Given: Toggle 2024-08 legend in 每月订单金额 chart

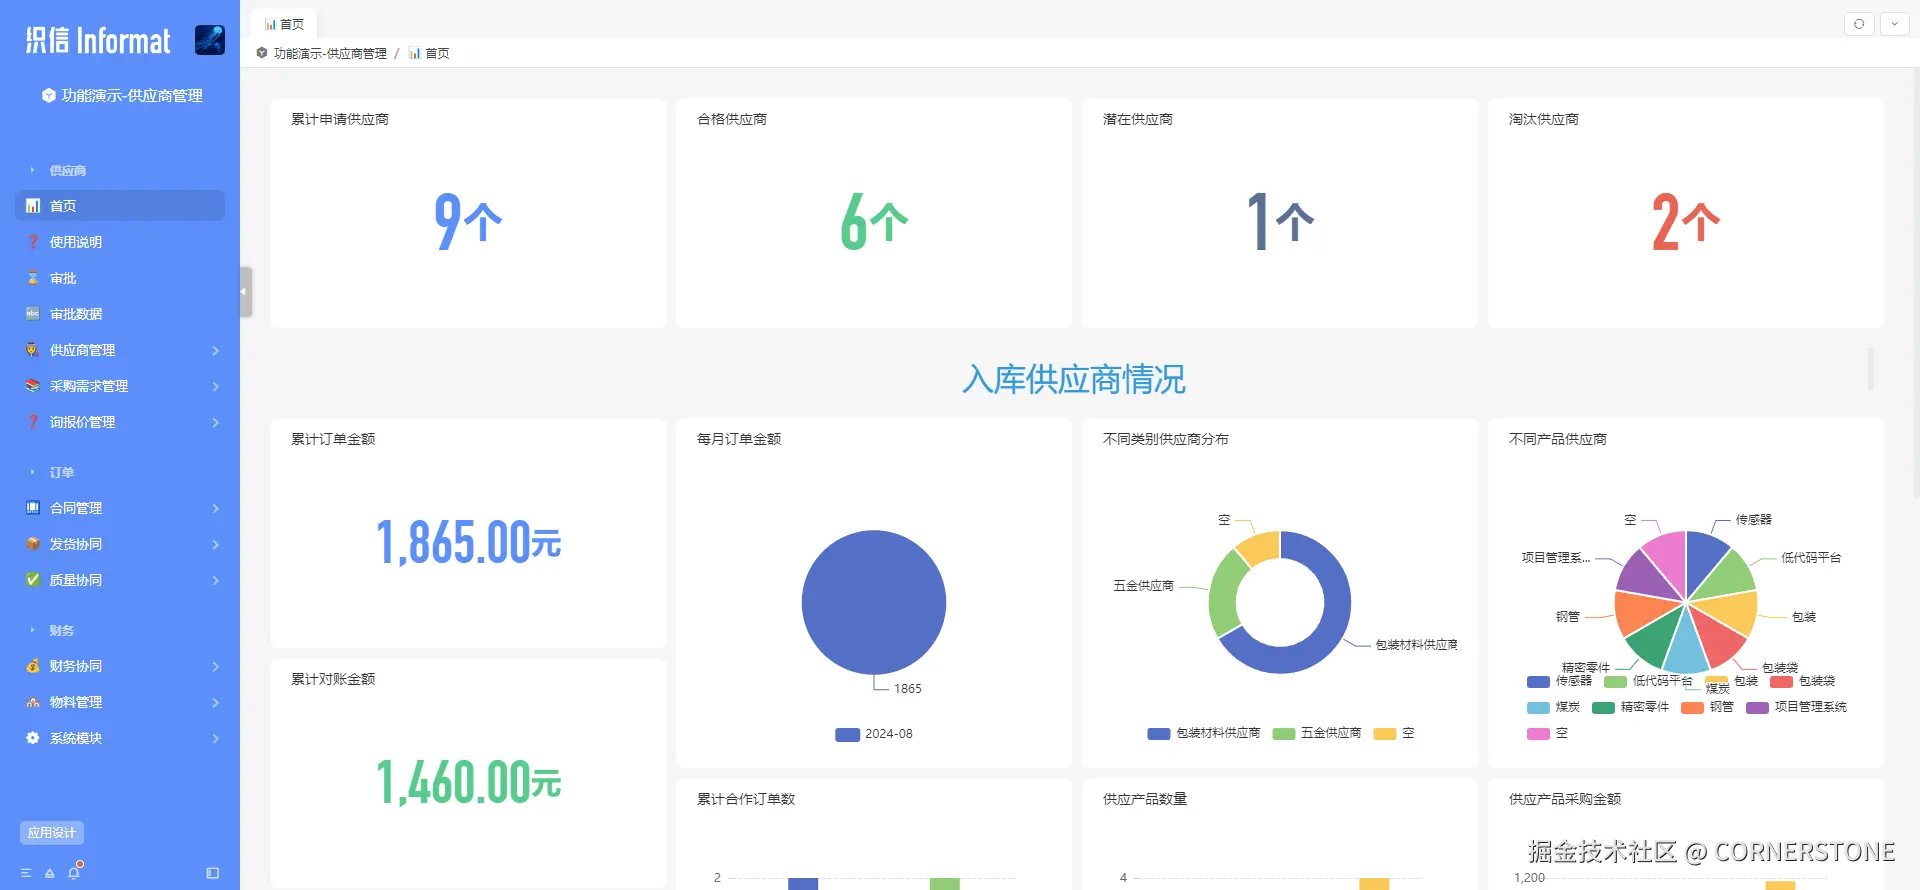Looking at the screenshot, I should coord(874,734).
